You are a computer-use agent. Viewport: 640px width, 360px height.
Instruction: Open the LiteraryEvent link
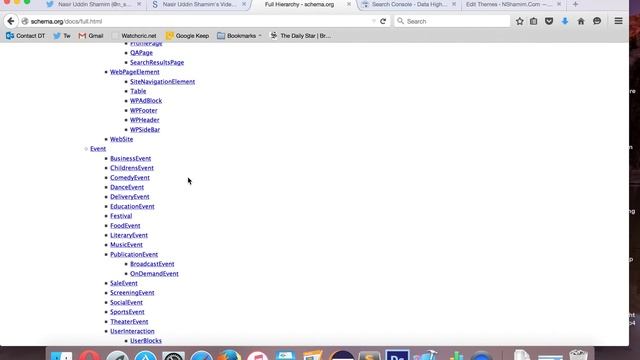[129, 235]
